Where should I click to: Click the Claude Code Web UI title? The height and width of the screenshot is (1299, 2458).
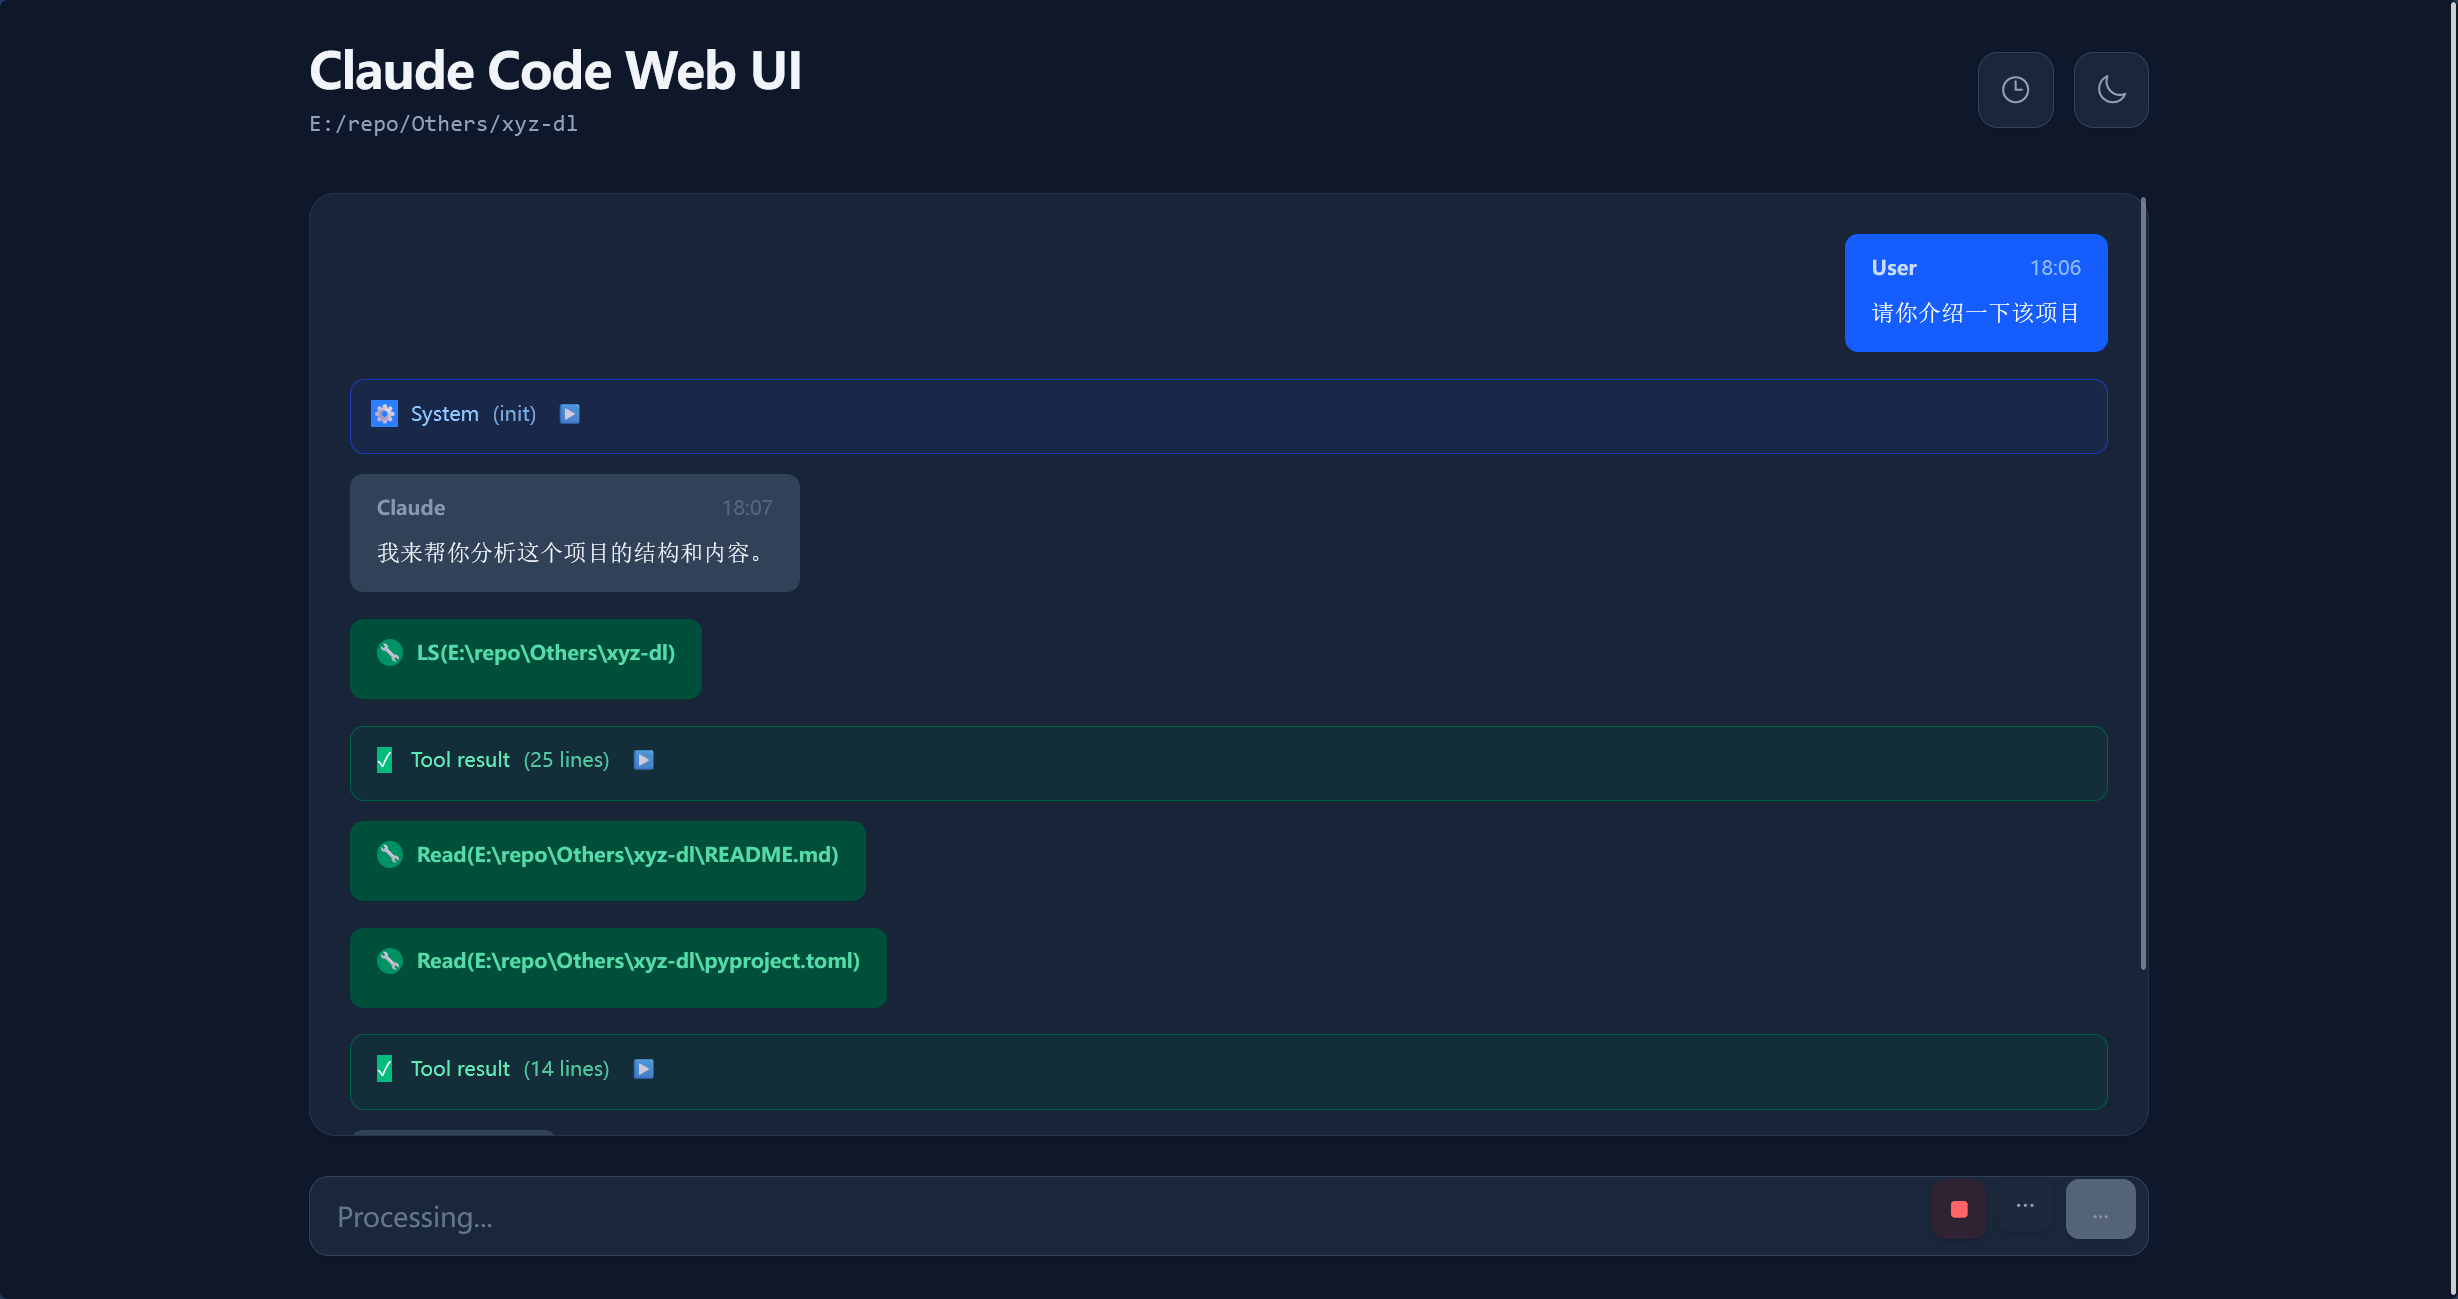click(x=555, y=71)
